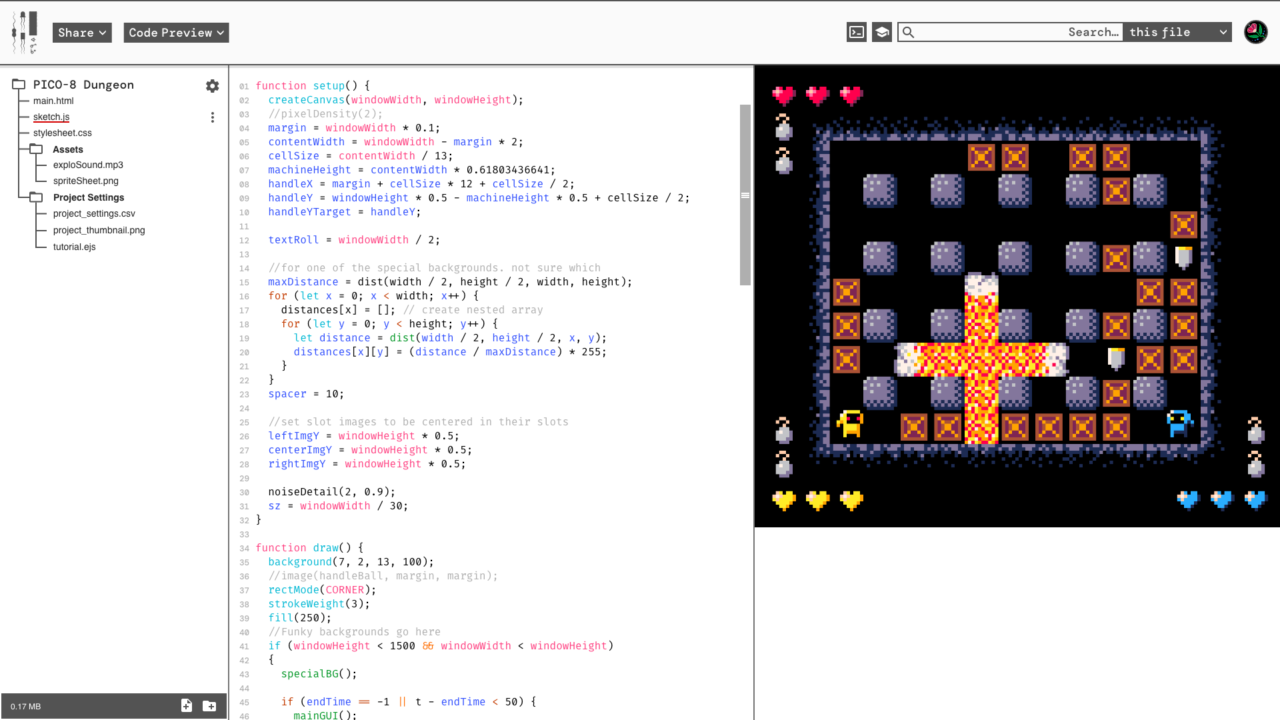
Task: Click the first blue heart icon
Action: [1188, 499]
